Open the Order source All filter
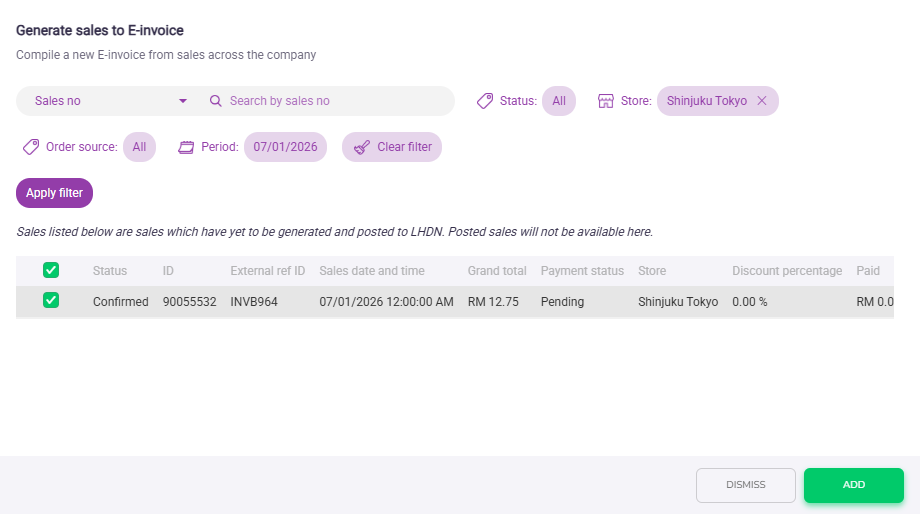920x514 pixels. tap(139, 147)
